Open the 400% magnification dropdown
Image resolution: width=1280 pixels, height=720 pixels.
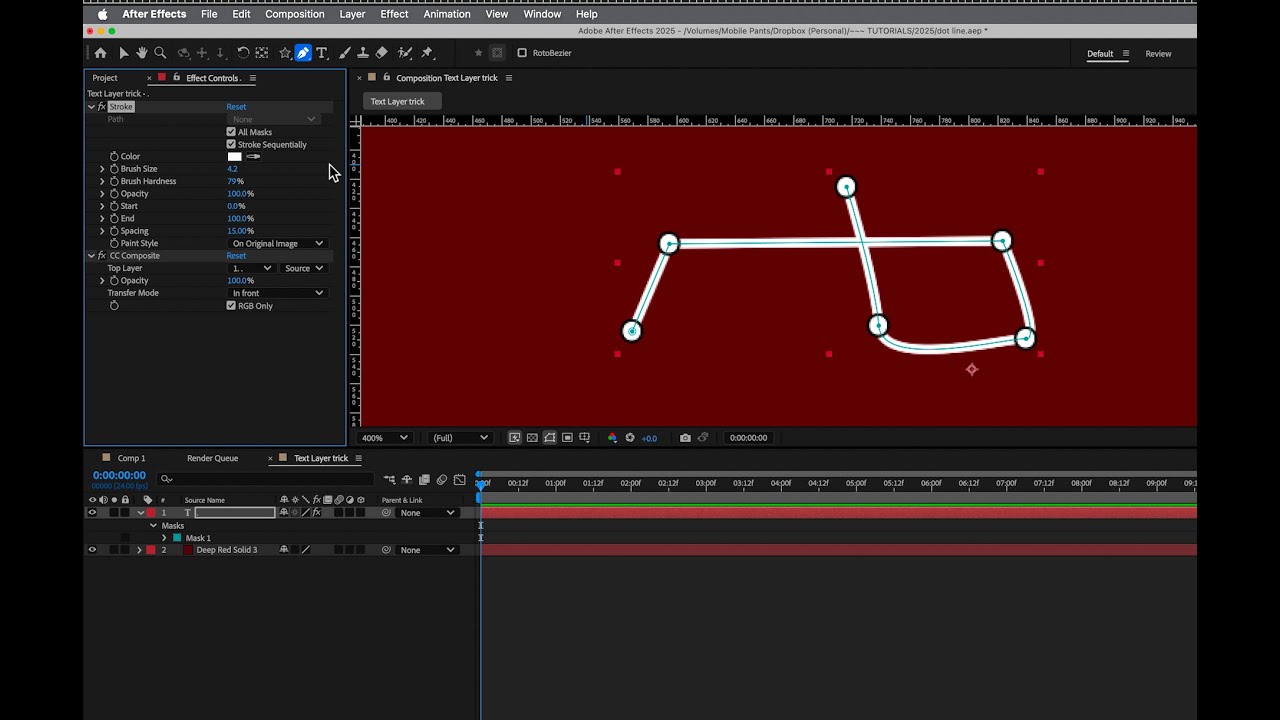coord(385,438)
